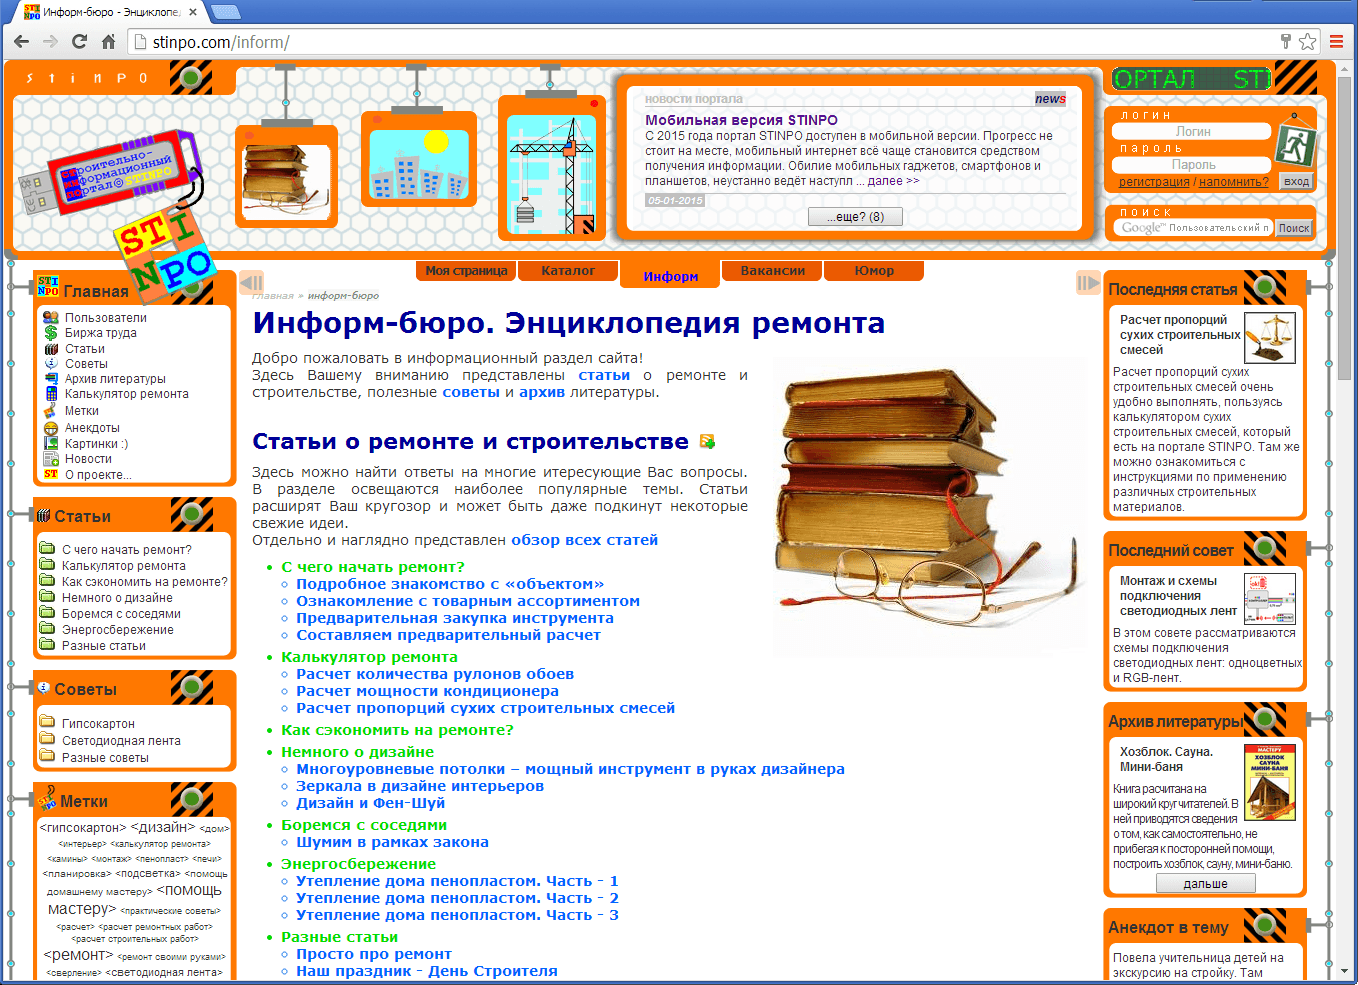Click the green exit door login icon
This screenshot has height=985, width=1358.
pos(1295,145)
